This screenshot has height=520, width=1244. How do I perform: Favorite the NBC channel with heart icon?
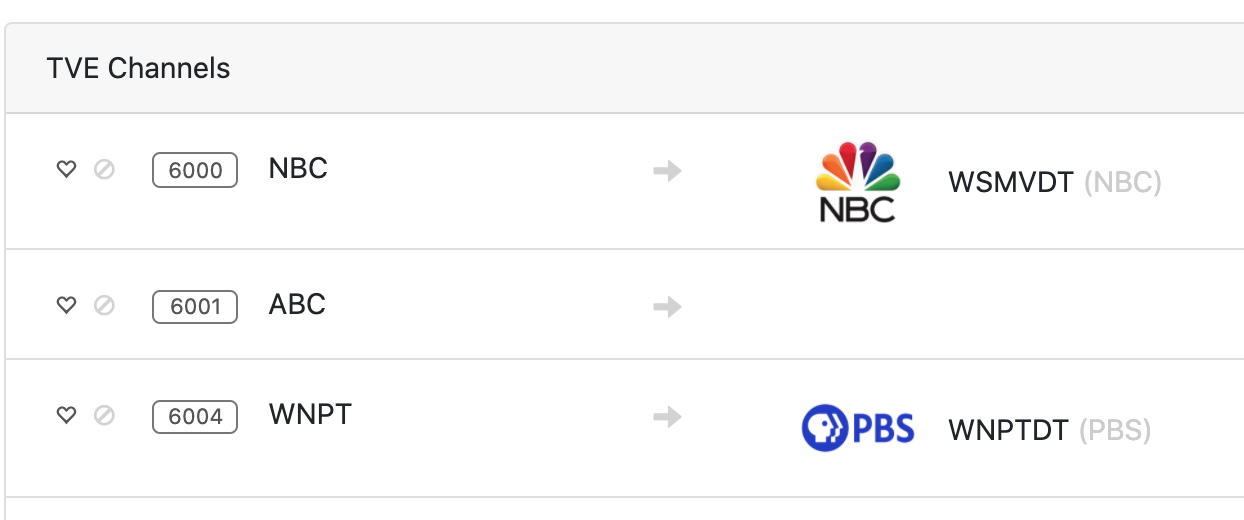click(66, 170)
